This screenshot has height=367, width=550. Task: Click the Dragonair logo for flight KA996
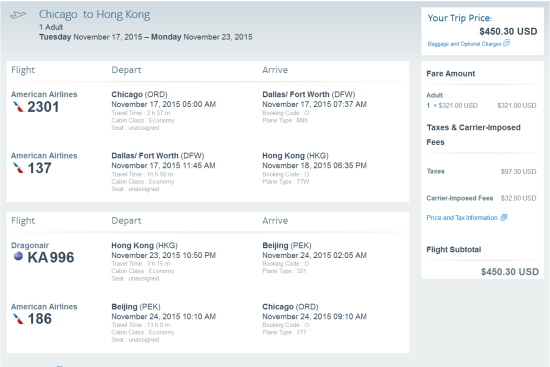click(18, 256)
